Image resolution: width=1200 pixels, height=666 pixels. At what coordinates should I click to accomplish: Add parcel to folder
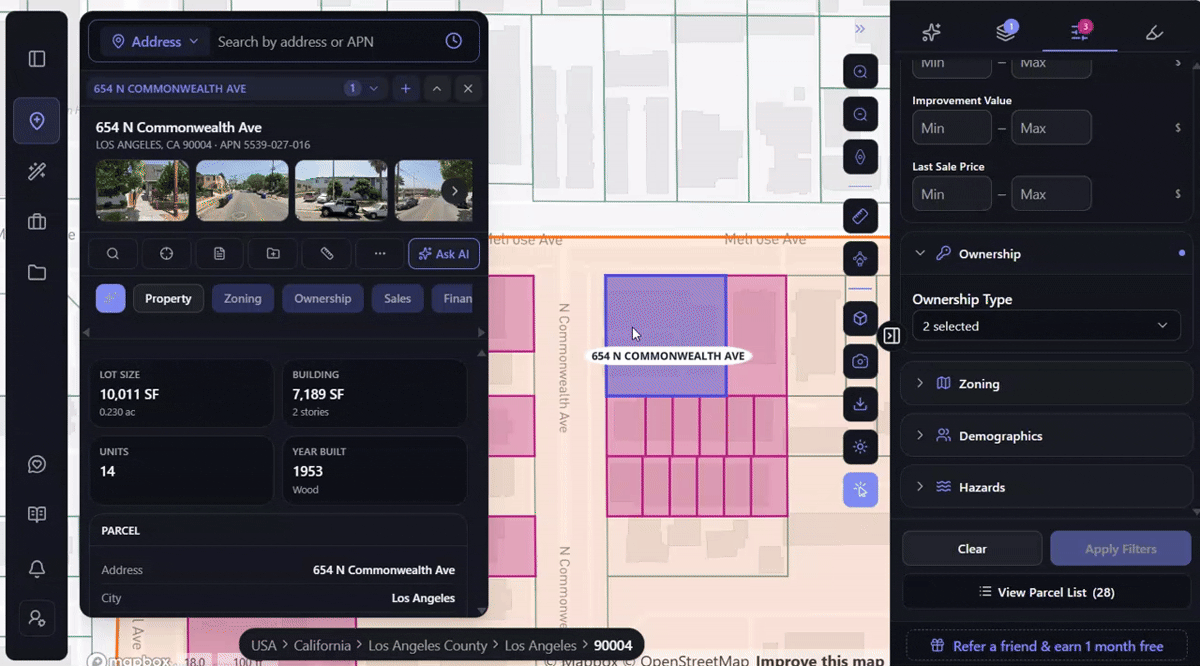273,254
